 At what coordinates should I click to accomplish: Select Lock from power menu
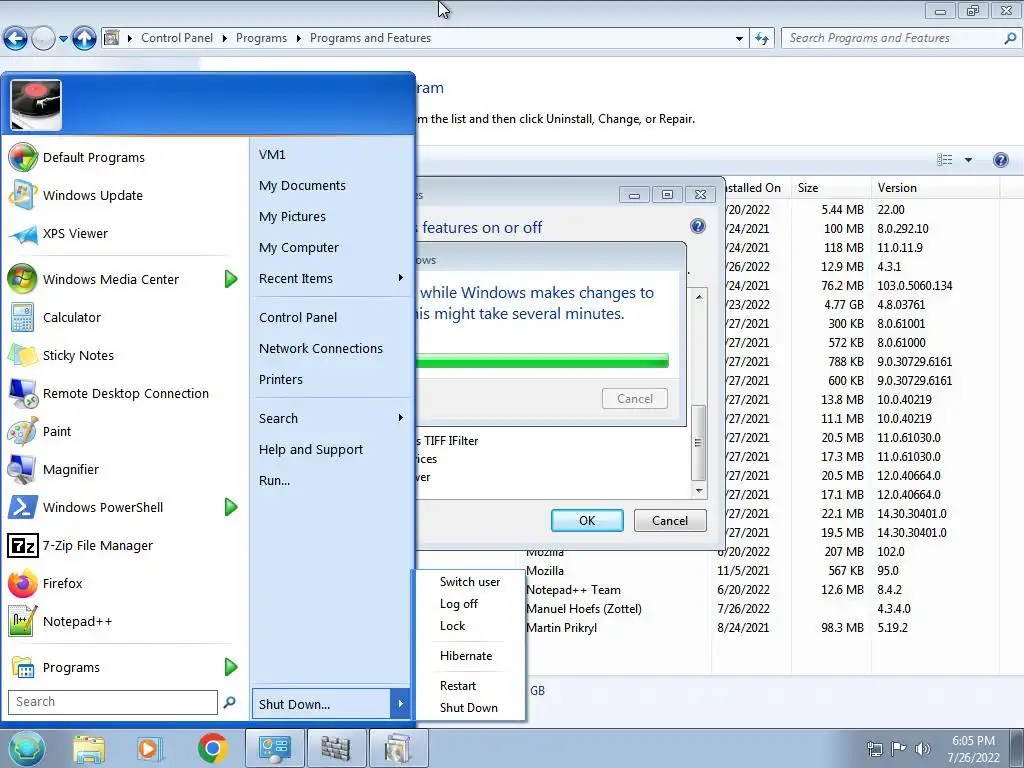click(x=453, y=626)
